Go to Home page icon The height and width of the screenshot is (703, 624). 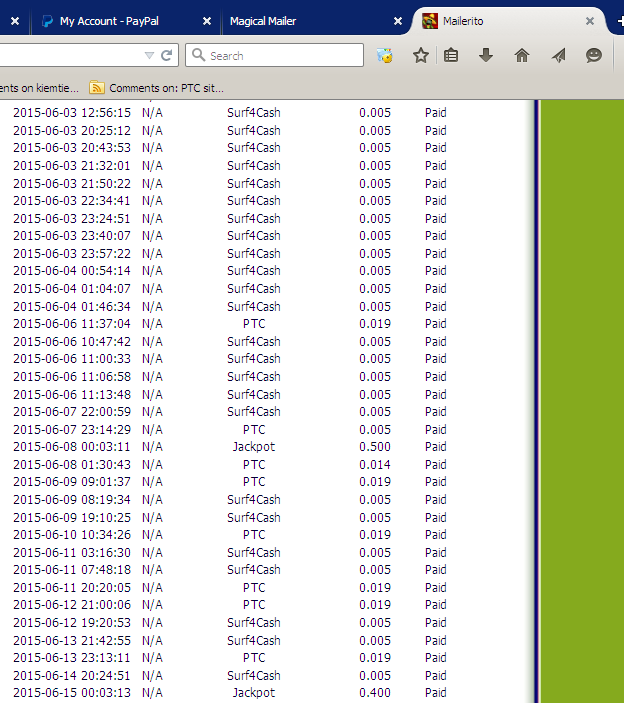pyautogui.click(x=522, y=56)
